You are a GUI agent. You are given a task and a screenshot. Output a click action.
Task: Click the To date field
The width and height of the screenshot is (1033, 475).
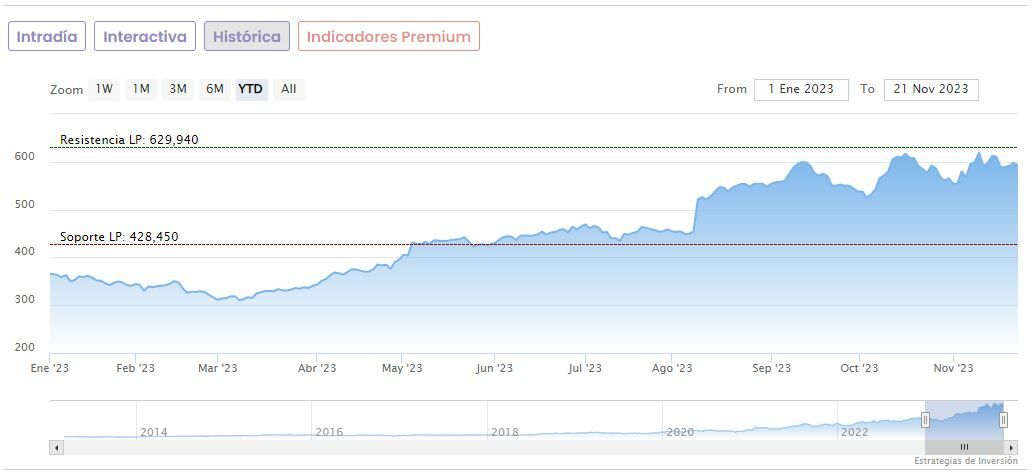931,89
